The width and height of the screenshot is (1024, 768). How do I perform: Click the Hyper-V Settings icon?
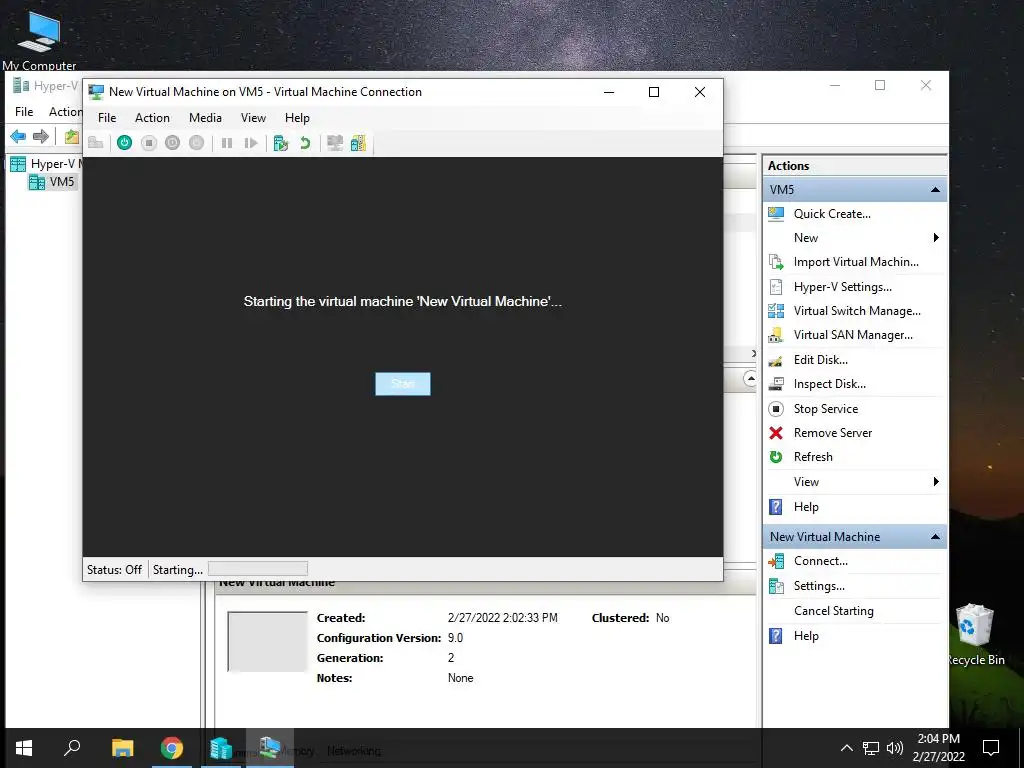[x=776, y=287]
